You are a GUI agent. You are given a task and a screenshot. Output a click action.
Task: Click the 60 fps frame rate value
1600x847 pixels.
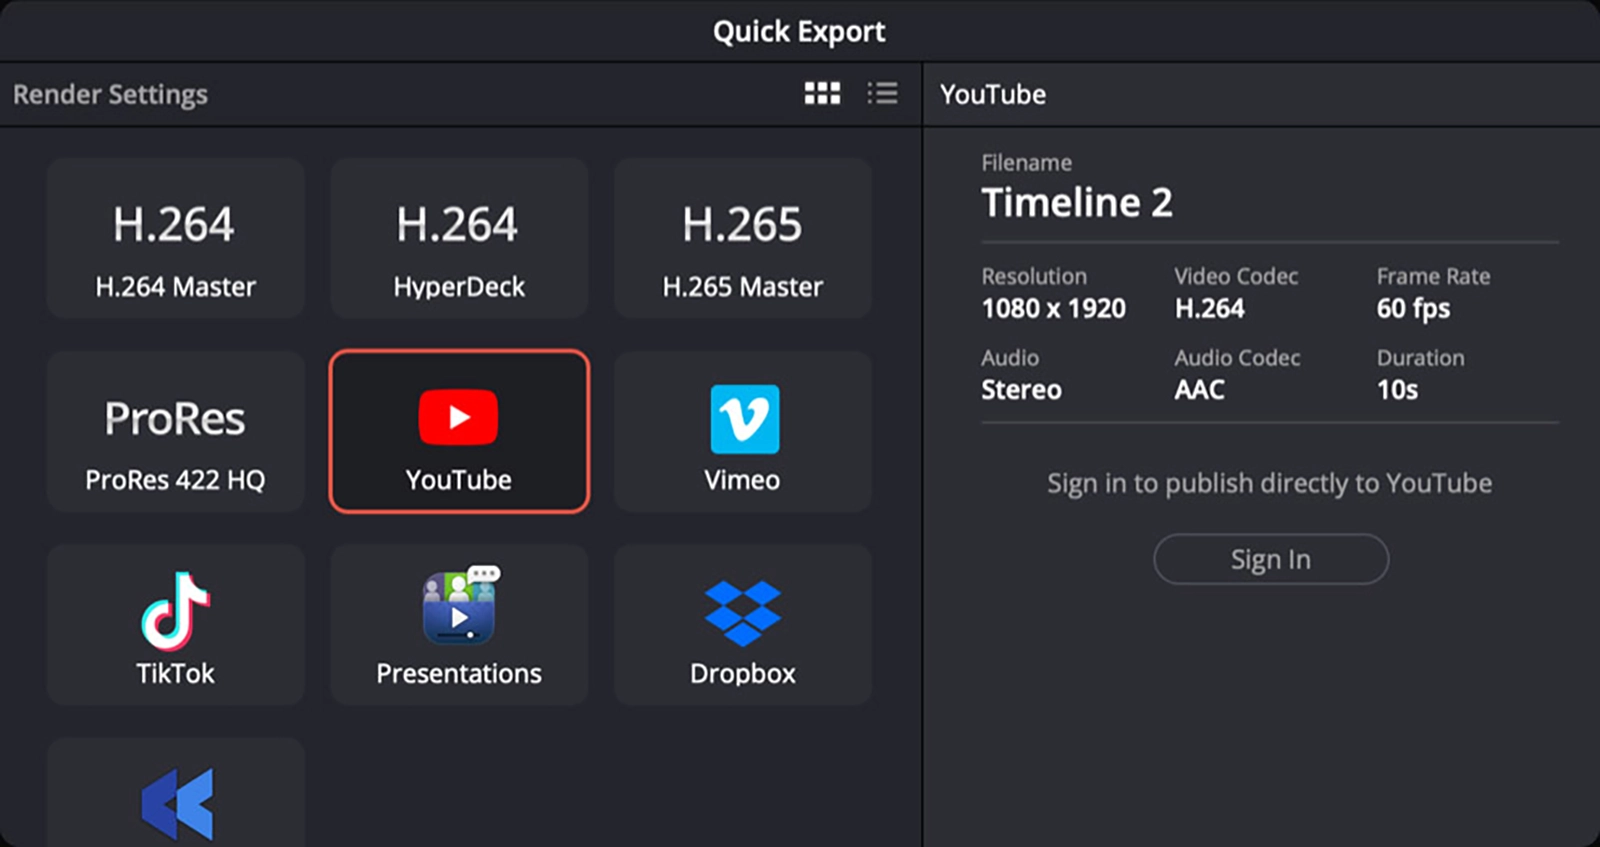pyautogui.click(x=1413, y=309)
